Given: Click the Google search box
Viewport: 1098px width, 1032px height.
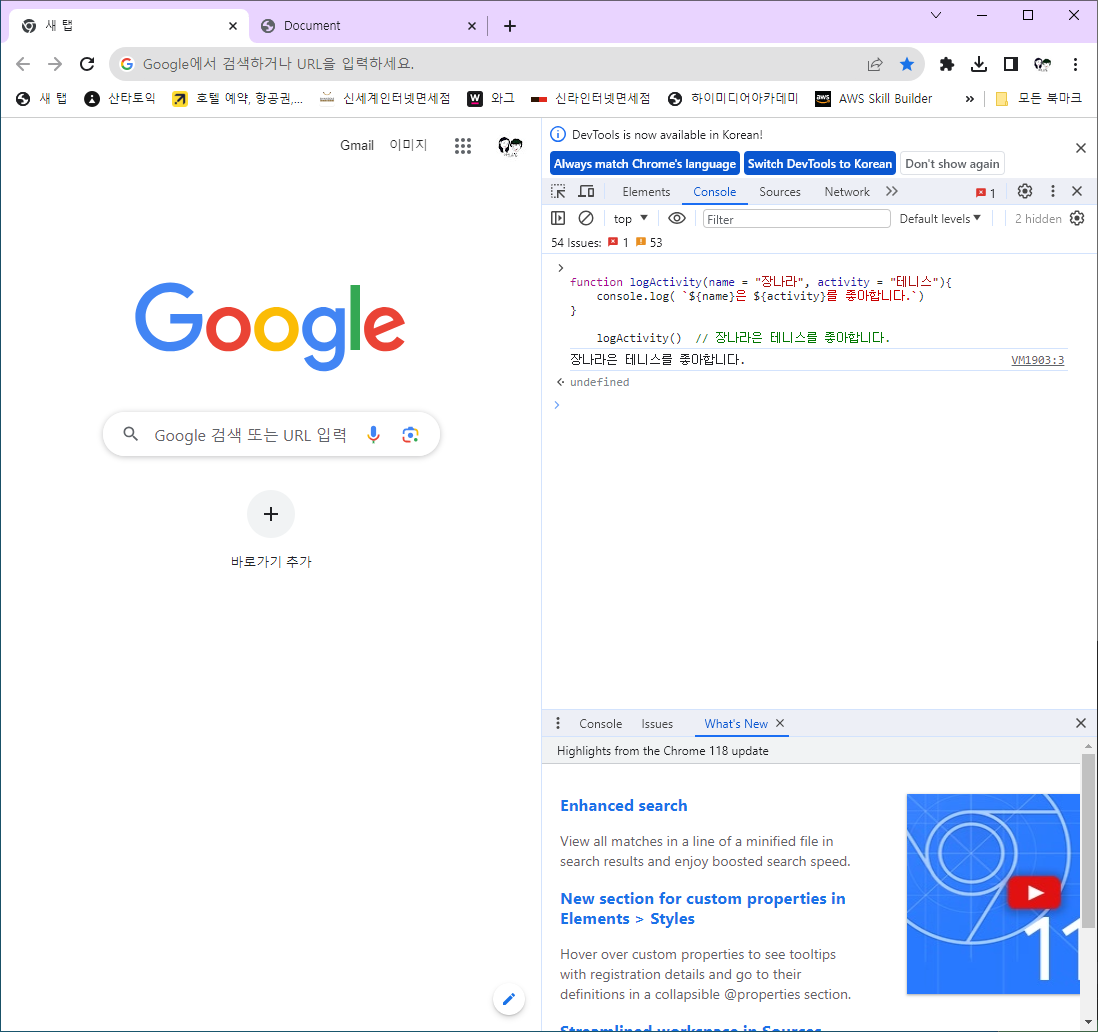Looking at the screenshot, I should click(271, 435).
